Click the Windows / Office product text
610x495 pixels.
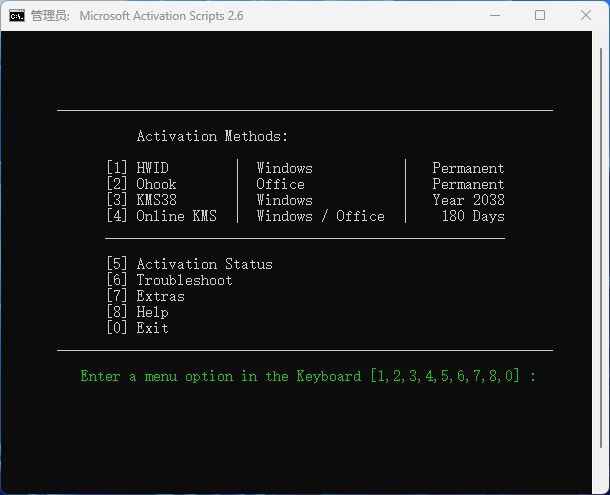[320, 216]
